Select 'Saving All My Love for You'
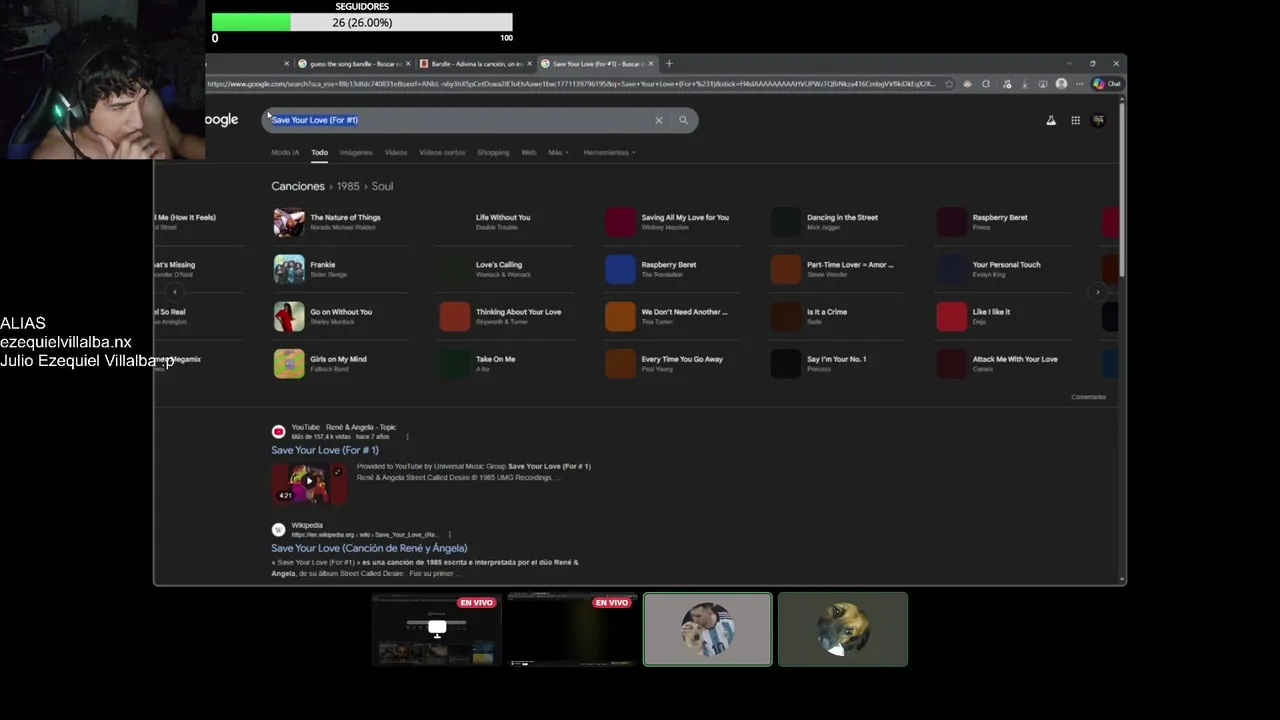Image resolution: width=1280 pixels, height=720 pixels. coord(671,221)
